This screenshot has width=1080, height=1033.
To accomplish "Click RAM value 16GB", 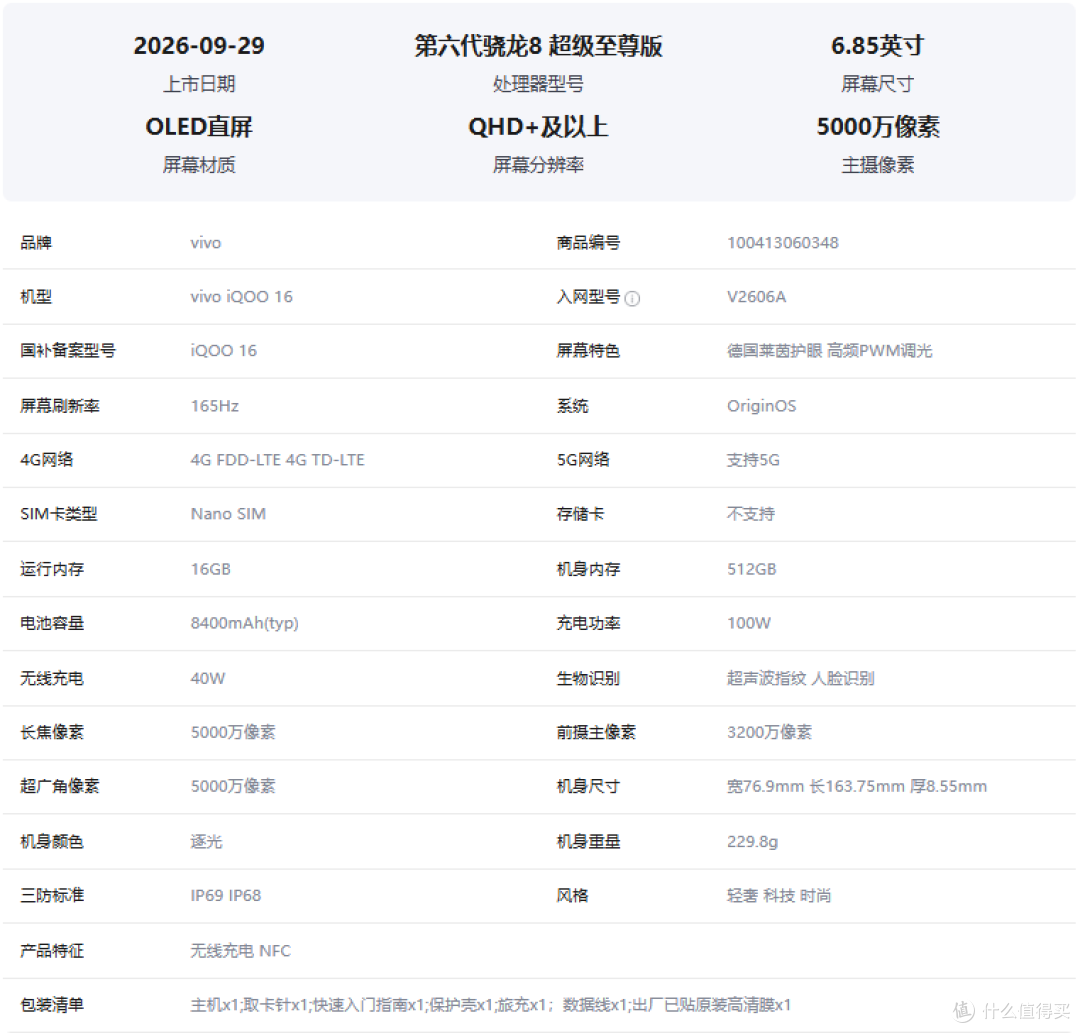I will click(x=210, y=569).
